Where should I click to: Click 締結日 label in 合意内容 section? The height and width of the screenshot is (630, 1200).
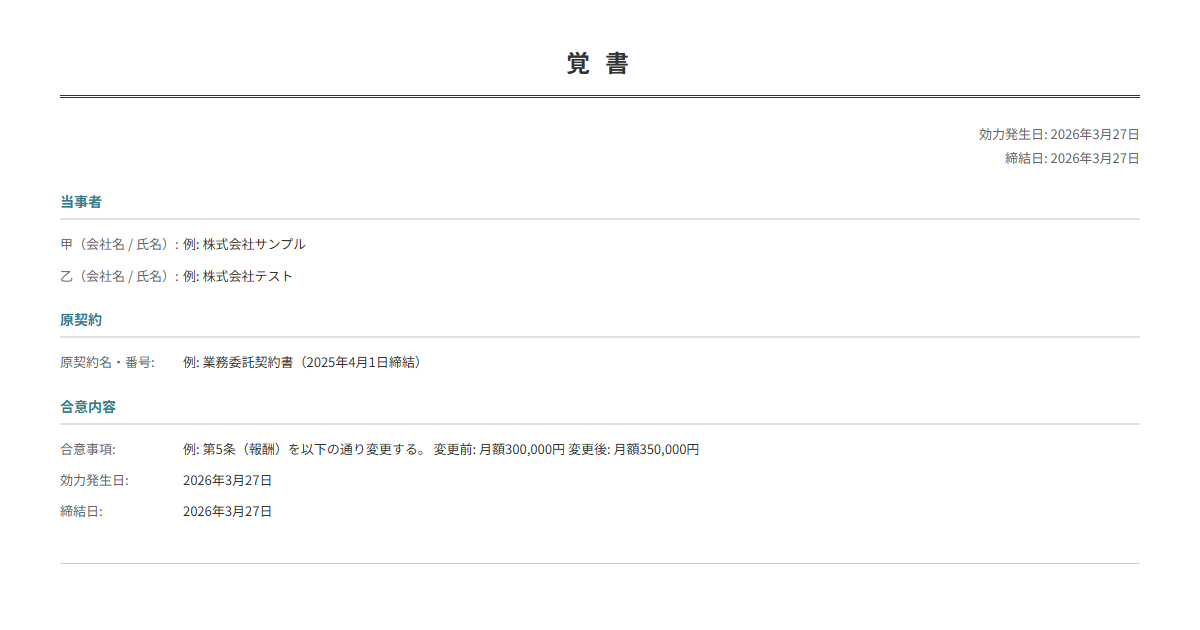(81, 512)
